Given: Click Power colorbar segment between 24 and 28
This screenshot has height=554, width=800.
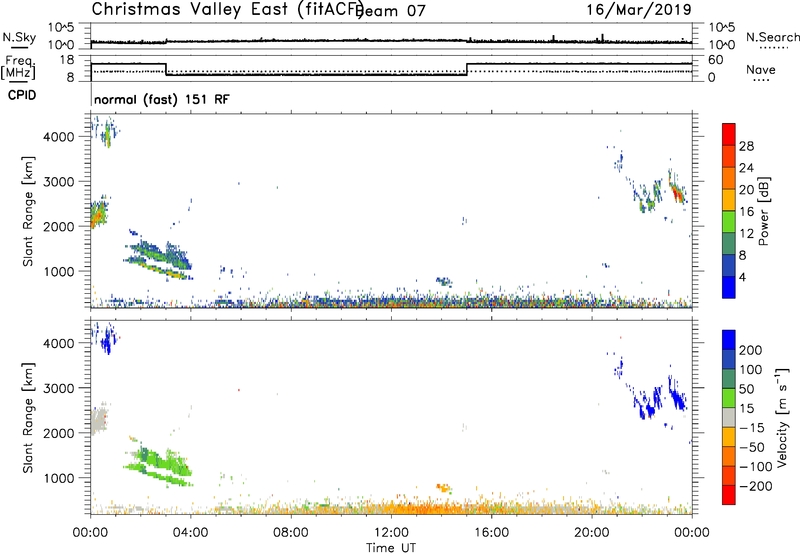Looking at the screenshot, I should point(729,156).
